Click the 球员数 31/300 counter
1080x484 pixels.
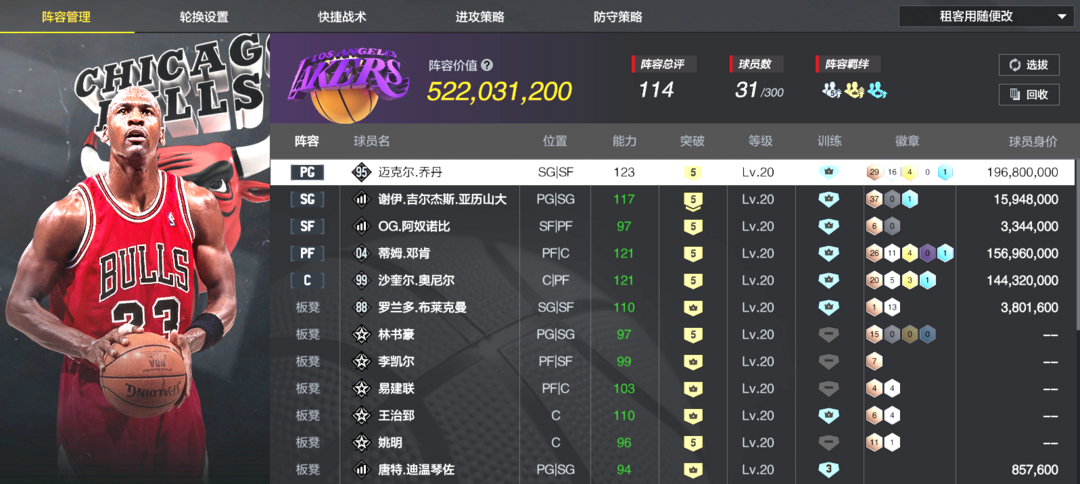(x=760, y=90)
